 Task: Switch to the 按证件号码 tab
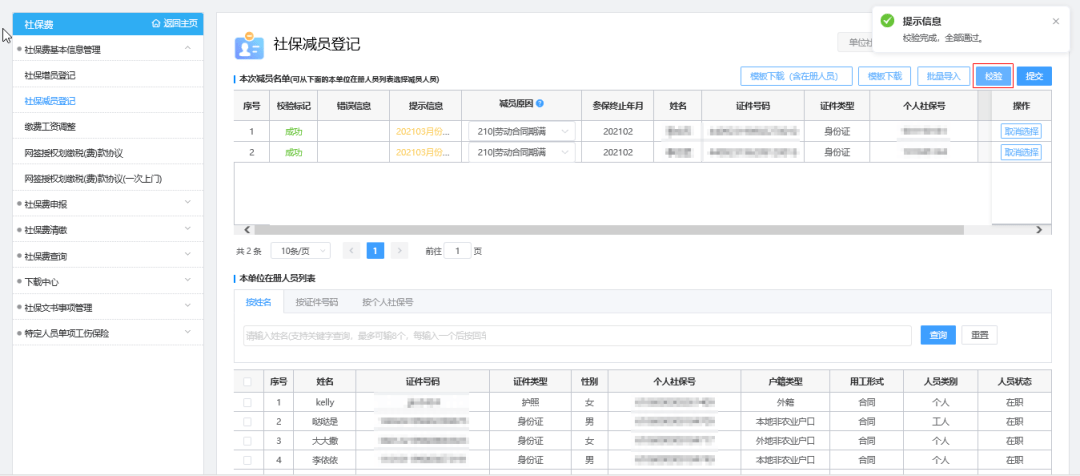(316, 302)
